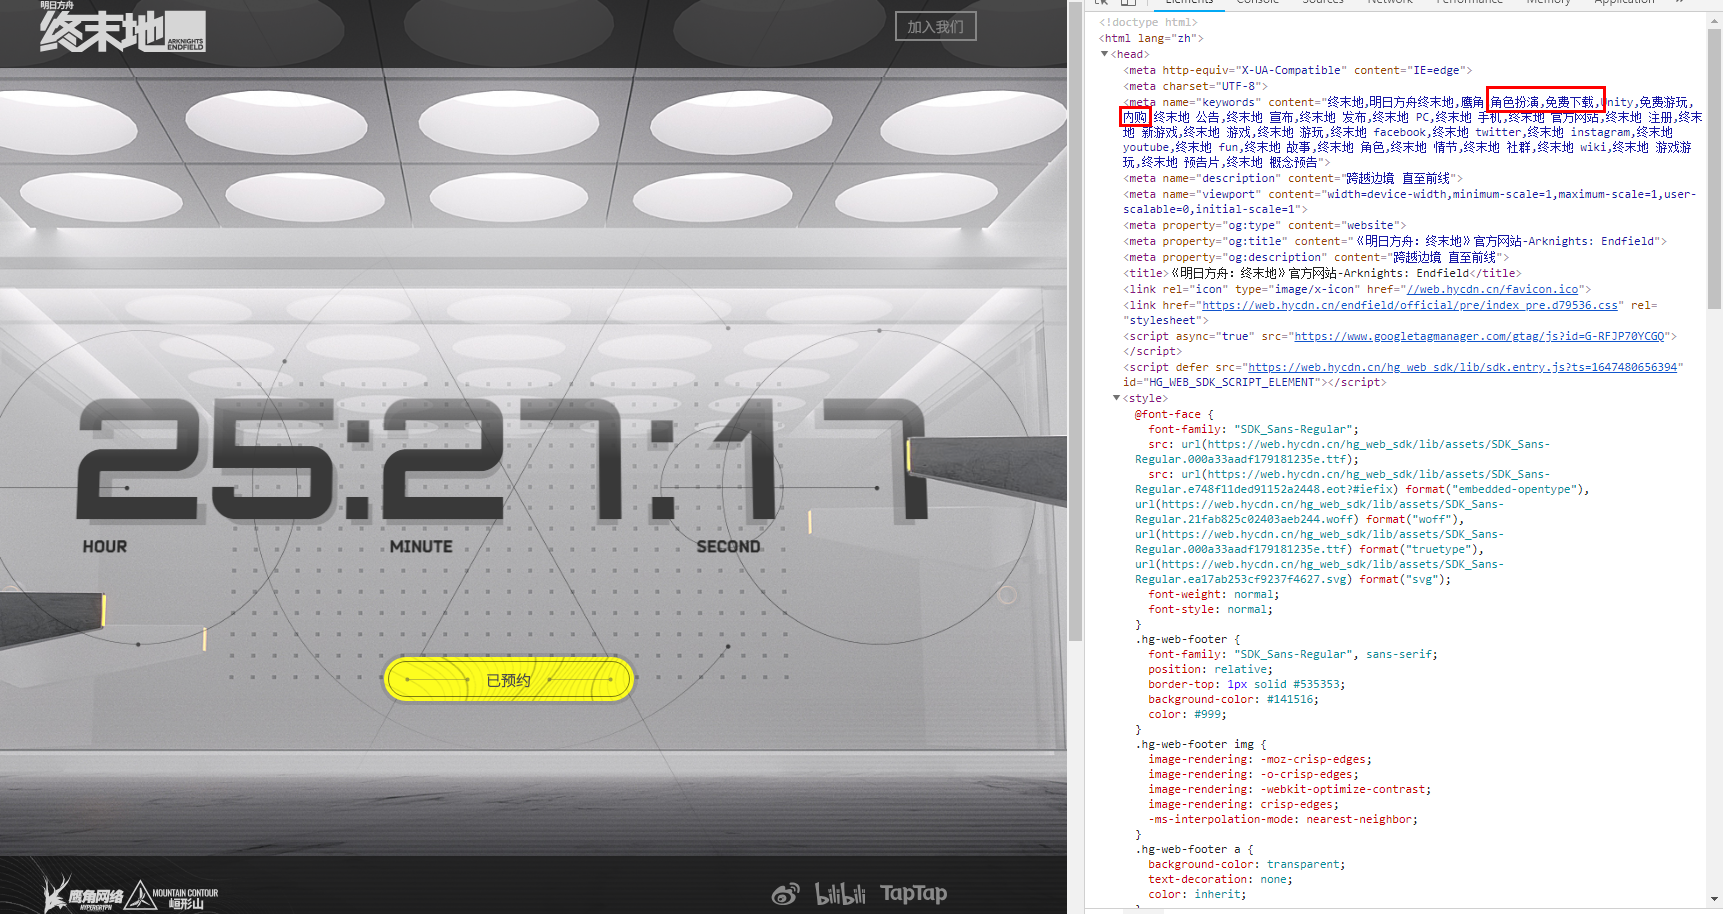Viewport: 1723px width, 914px height.
Task: Select the meta name keywords node
Action: [1410, 132]
